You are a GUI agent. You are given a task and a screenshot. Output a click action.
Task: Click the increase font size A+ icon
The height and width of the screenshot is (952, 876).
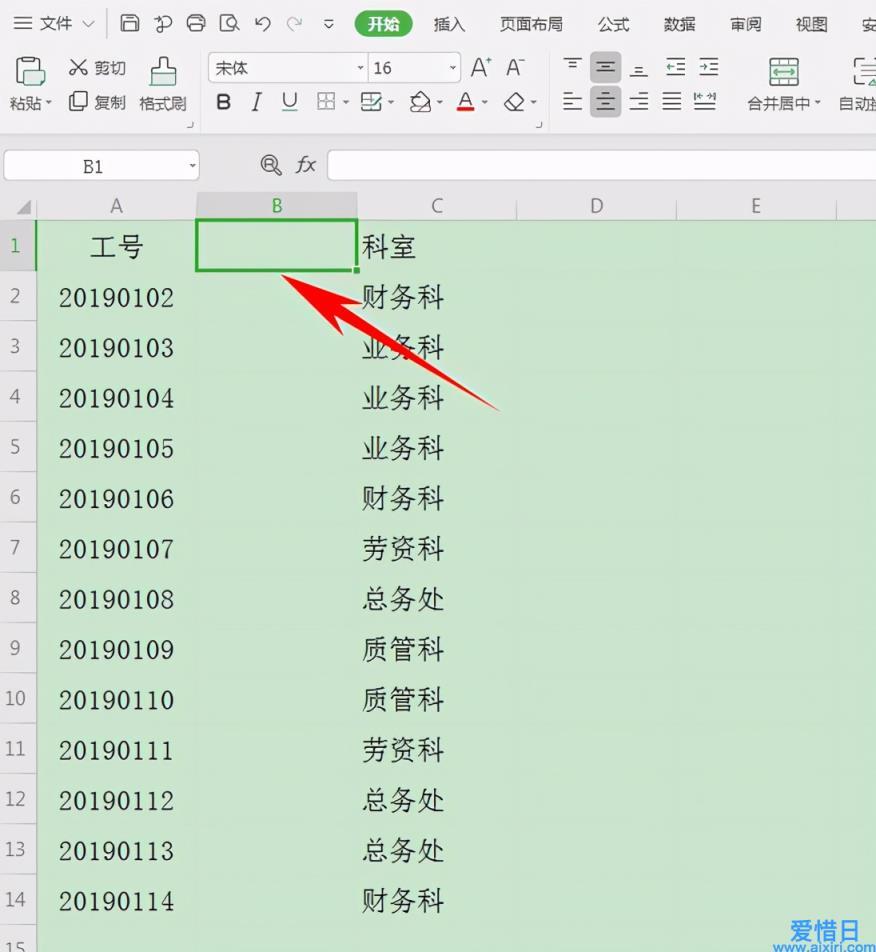click(x=481, y=67)
